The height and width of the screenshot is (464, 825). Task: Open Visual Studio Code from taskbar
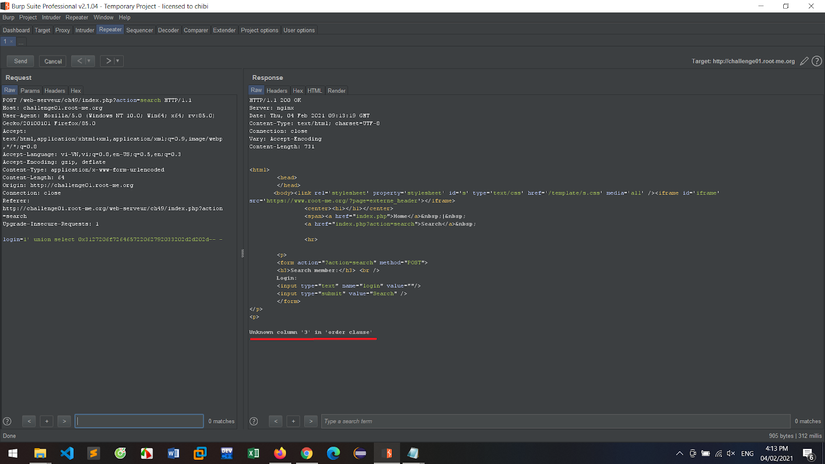point(67,453)
